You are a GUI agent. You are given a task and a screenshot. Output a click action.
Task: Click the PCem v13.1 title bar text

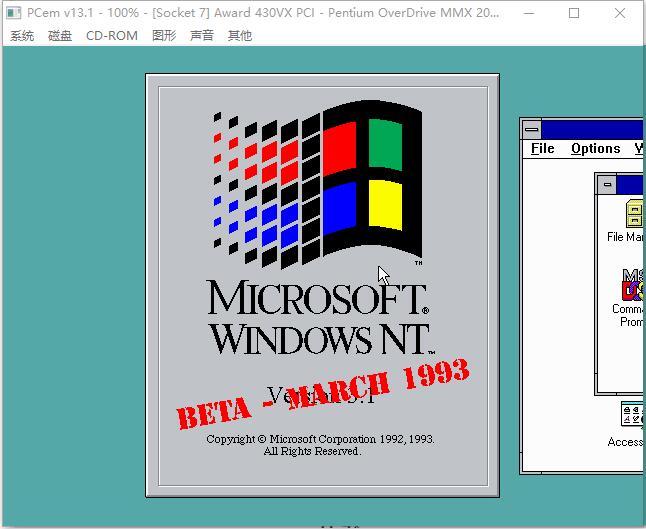(x=263, y=13)
